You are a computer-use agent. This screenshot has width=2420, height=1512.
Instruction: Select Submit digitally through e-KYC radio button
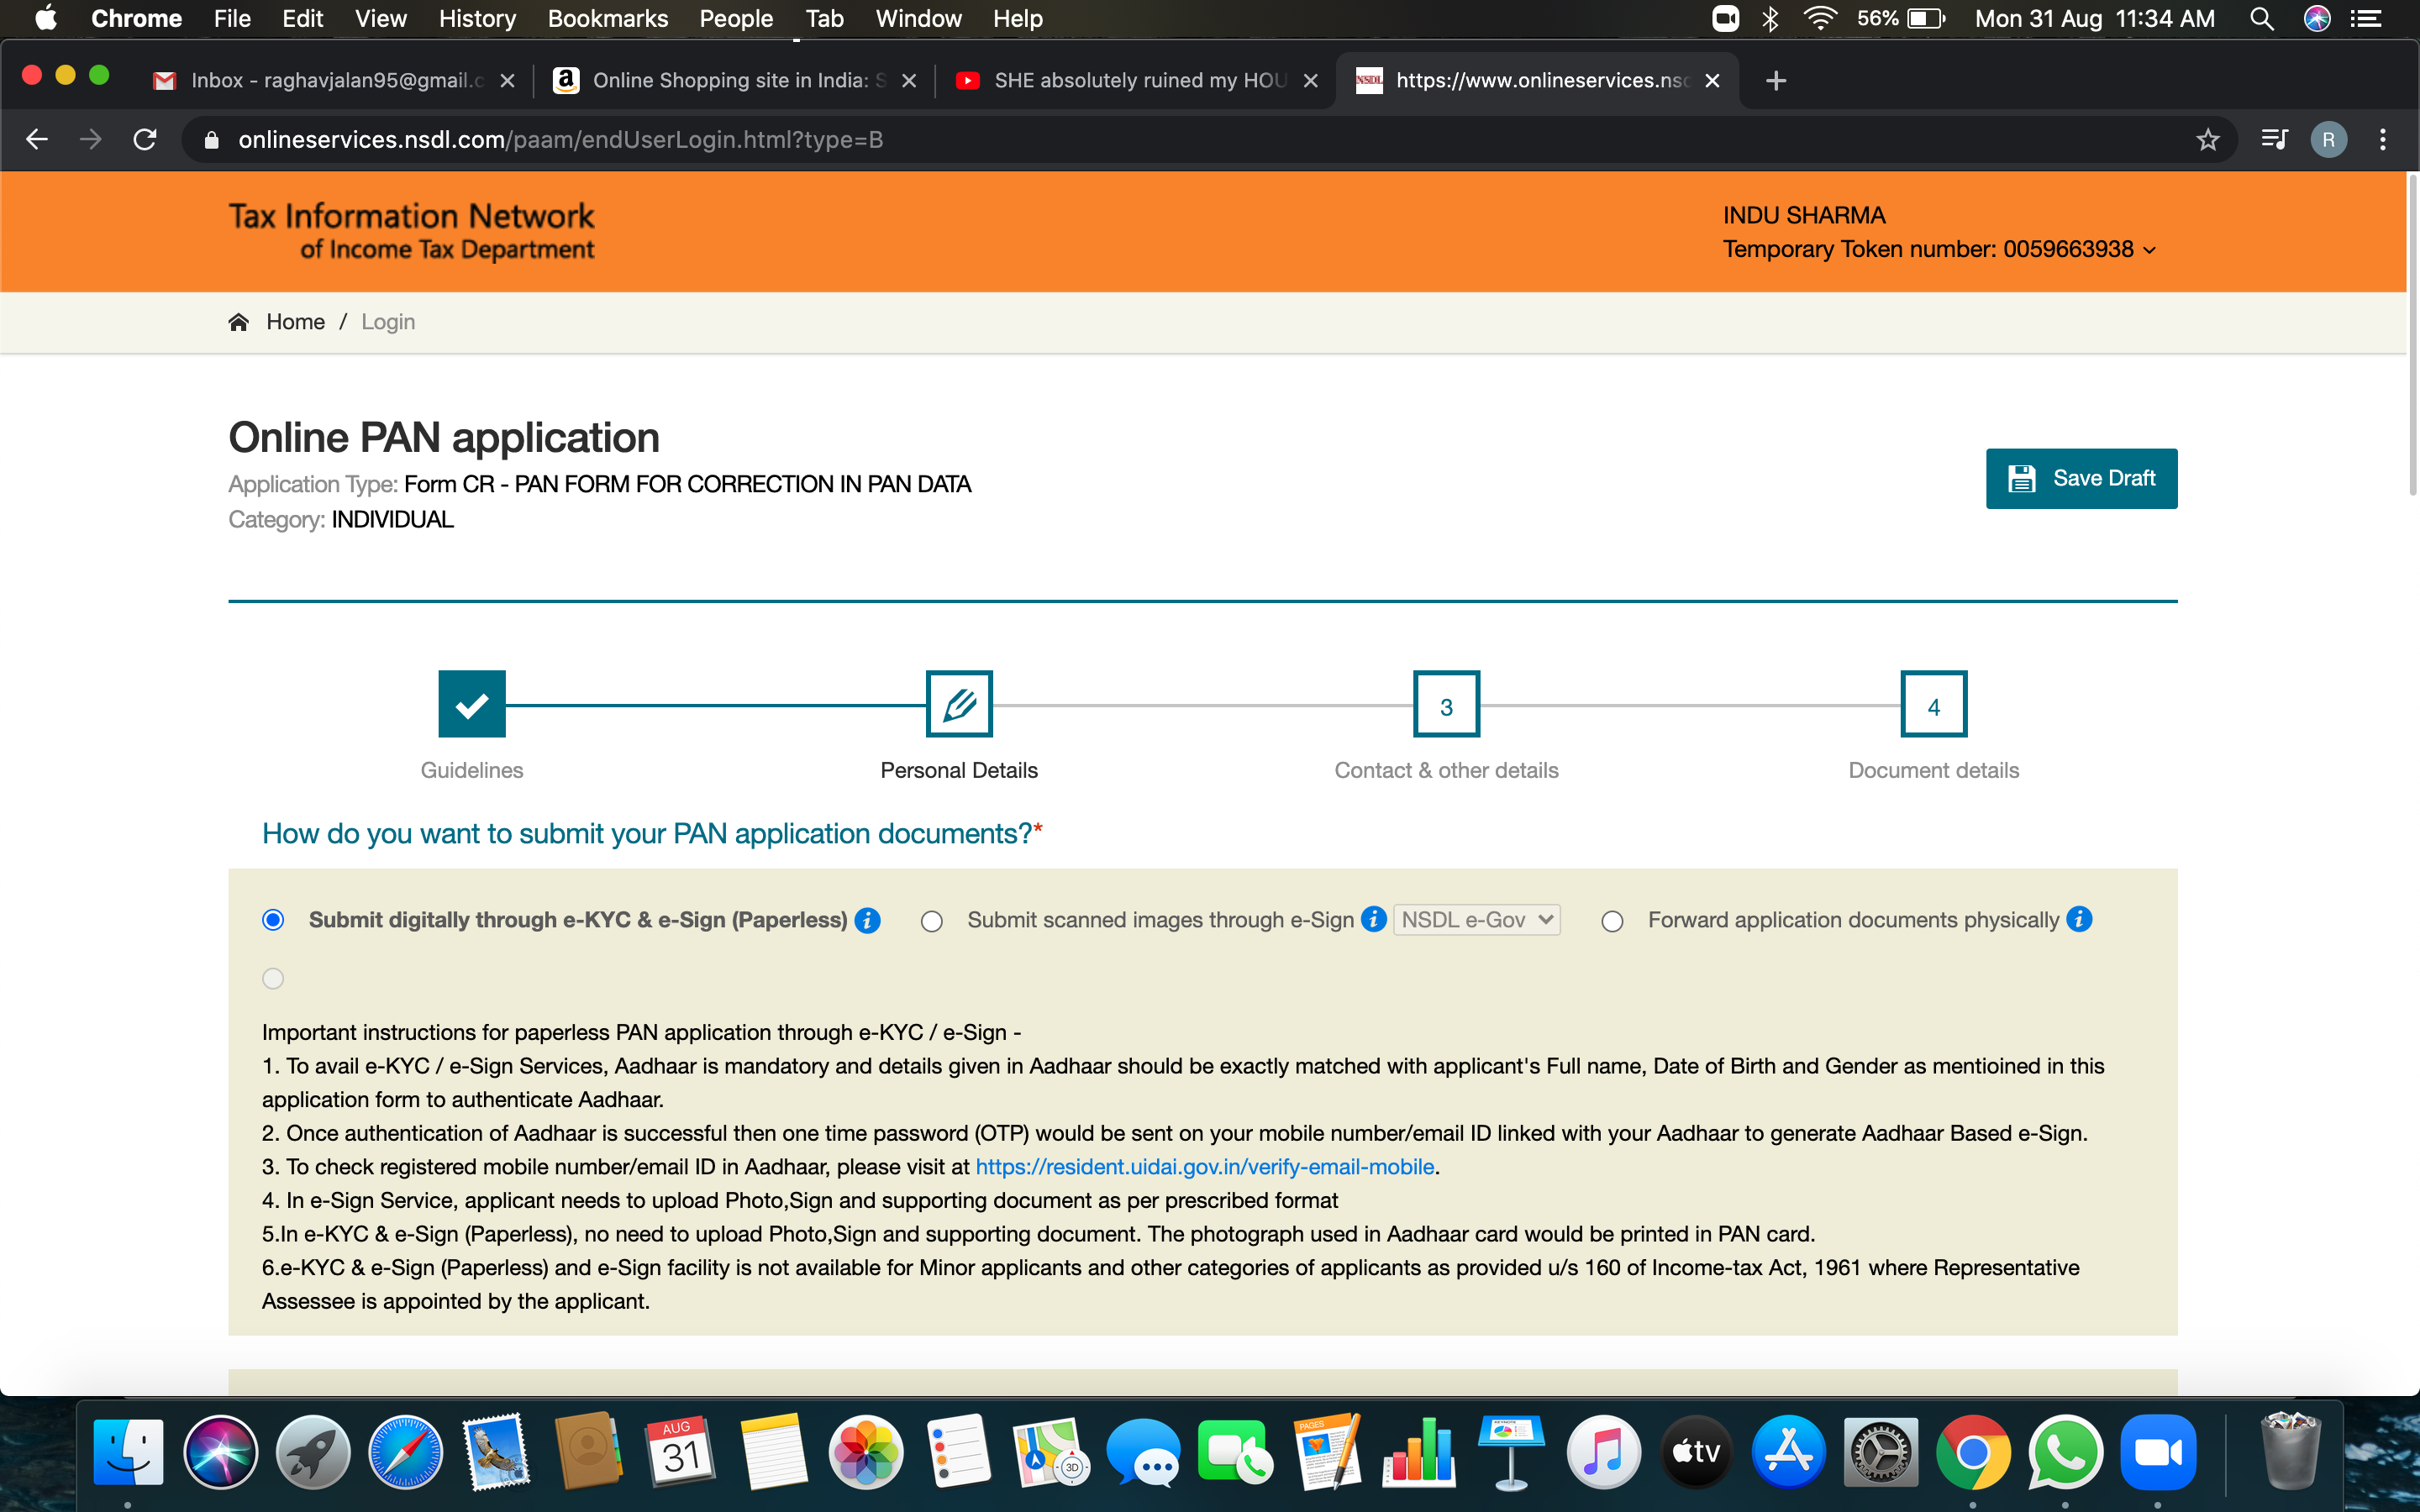point(274,920)
